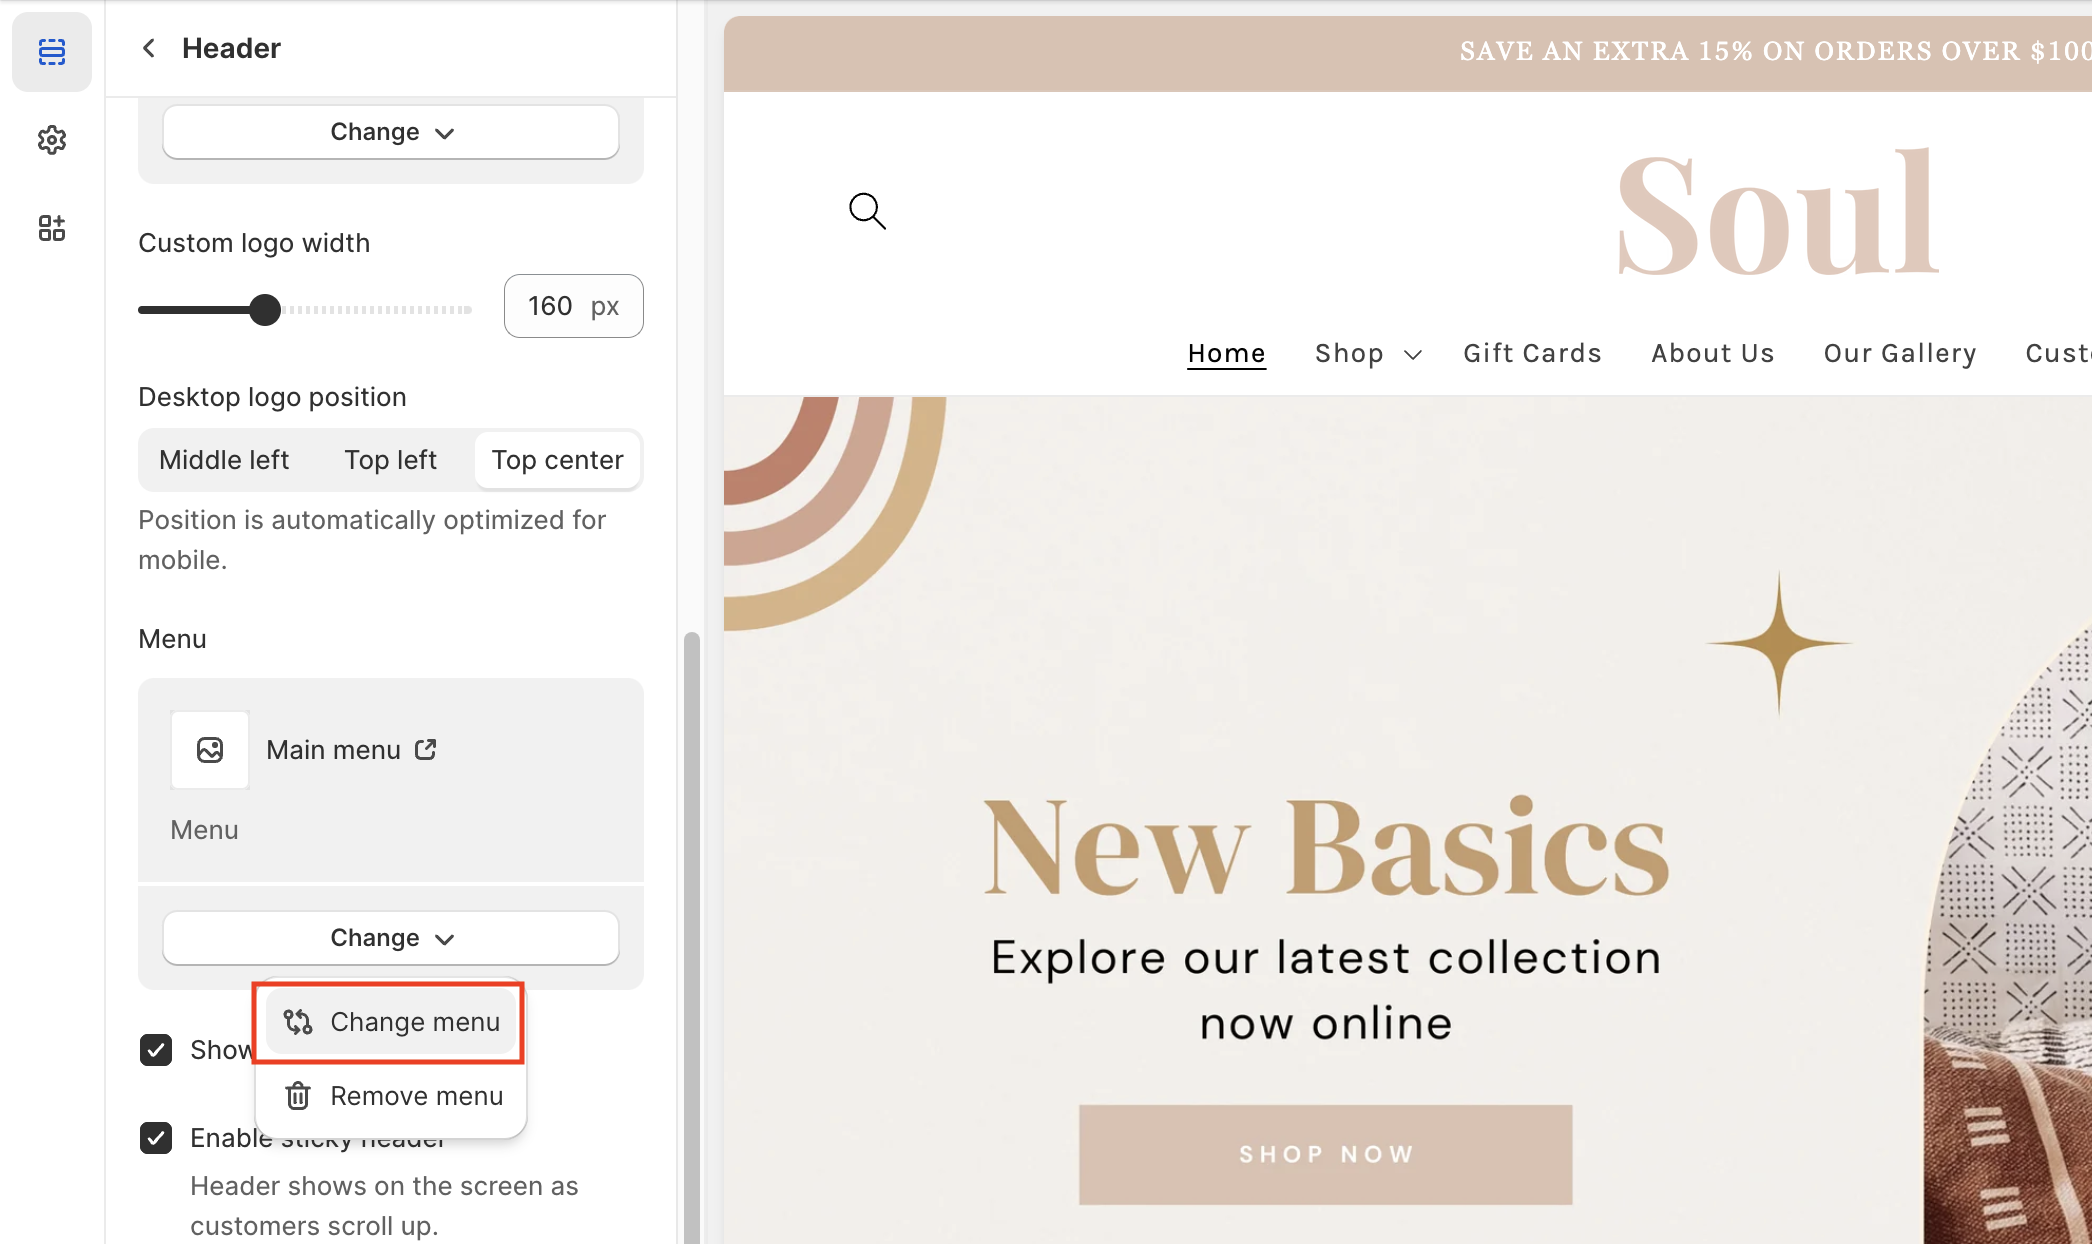Open the Apps icon in sidebar
Screen dimensions: 2092x1244
[x=52, y=228]
